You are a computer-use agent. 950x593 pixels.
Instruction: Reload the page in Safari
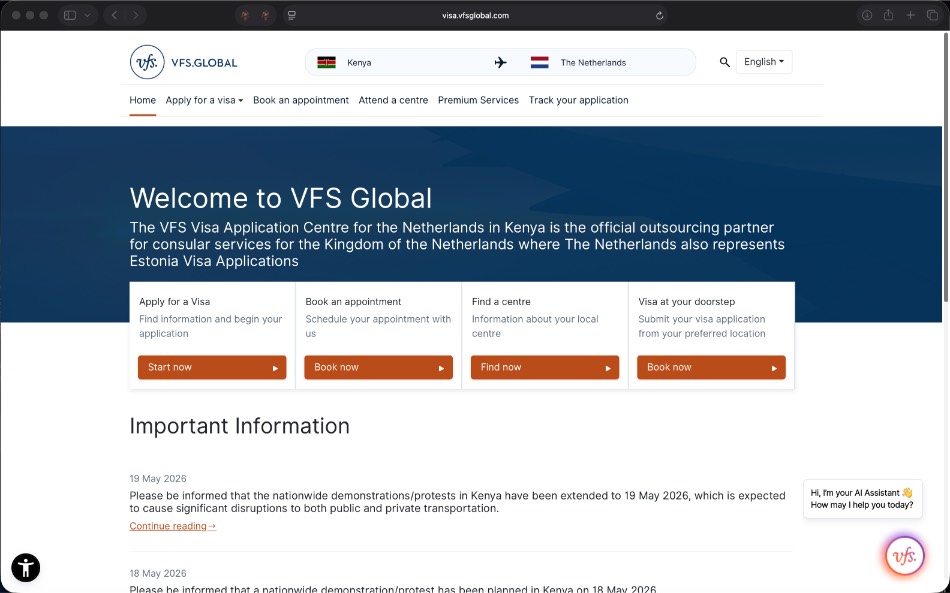click(660, 16)
